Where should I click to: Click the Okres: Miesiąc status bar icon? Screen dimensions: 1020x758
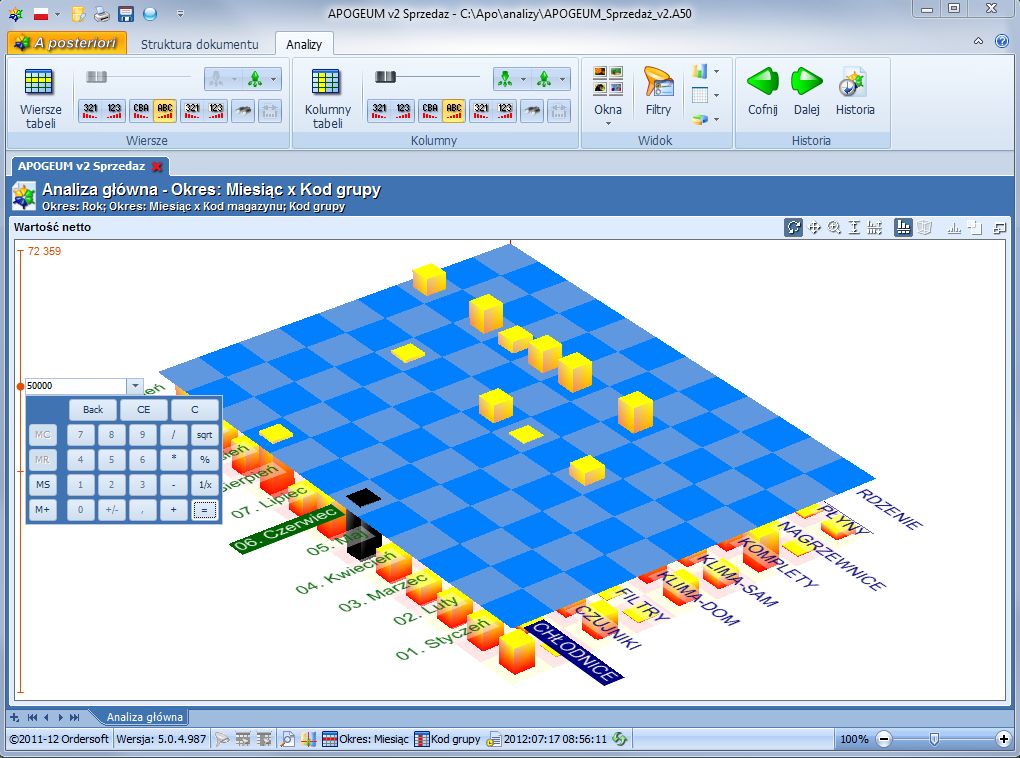[330, 738]
